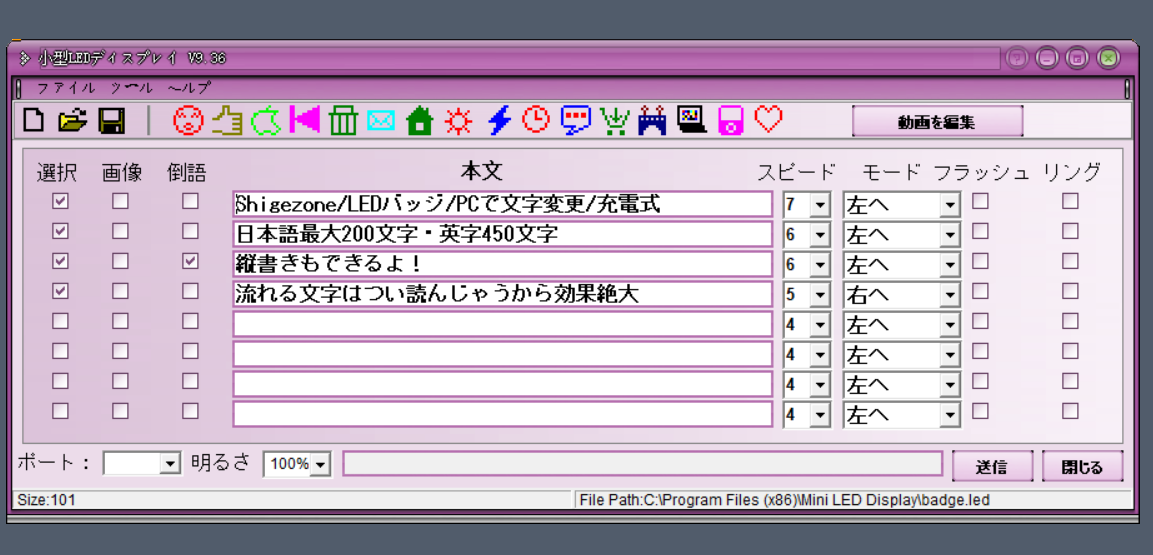Click the 動画を編集 button
This screenshot has width=1153, height=555.
[x=938, y=122]
